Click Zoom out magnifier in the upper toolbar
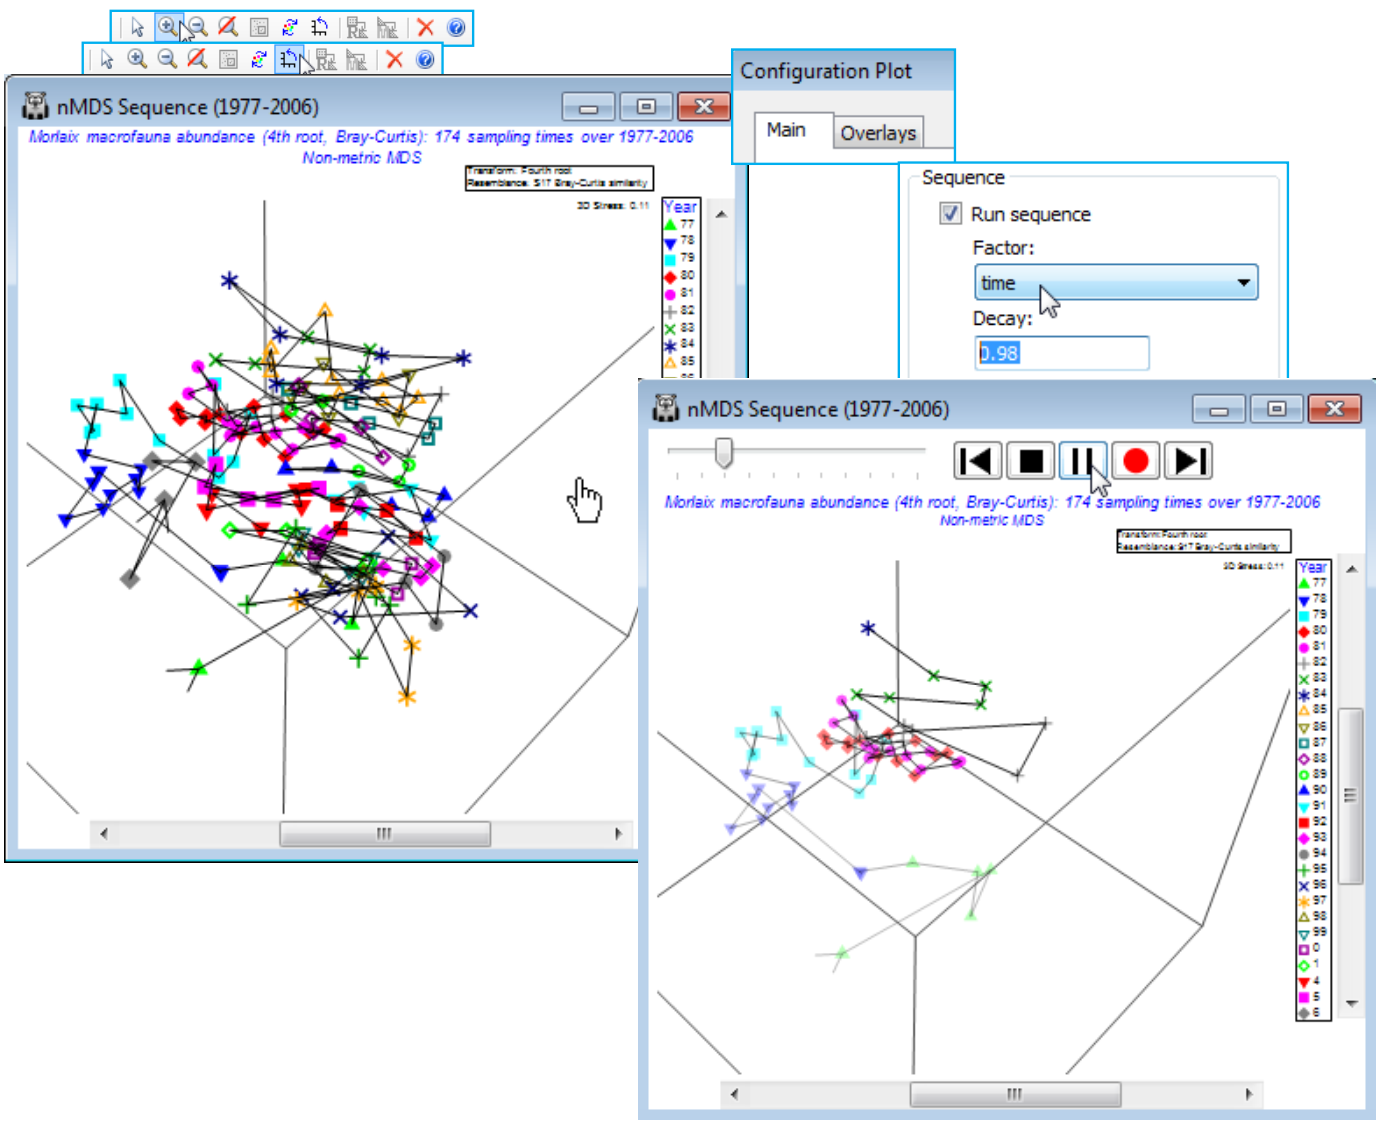This screenshot has height=1124, width=1382. pos(198,28)
